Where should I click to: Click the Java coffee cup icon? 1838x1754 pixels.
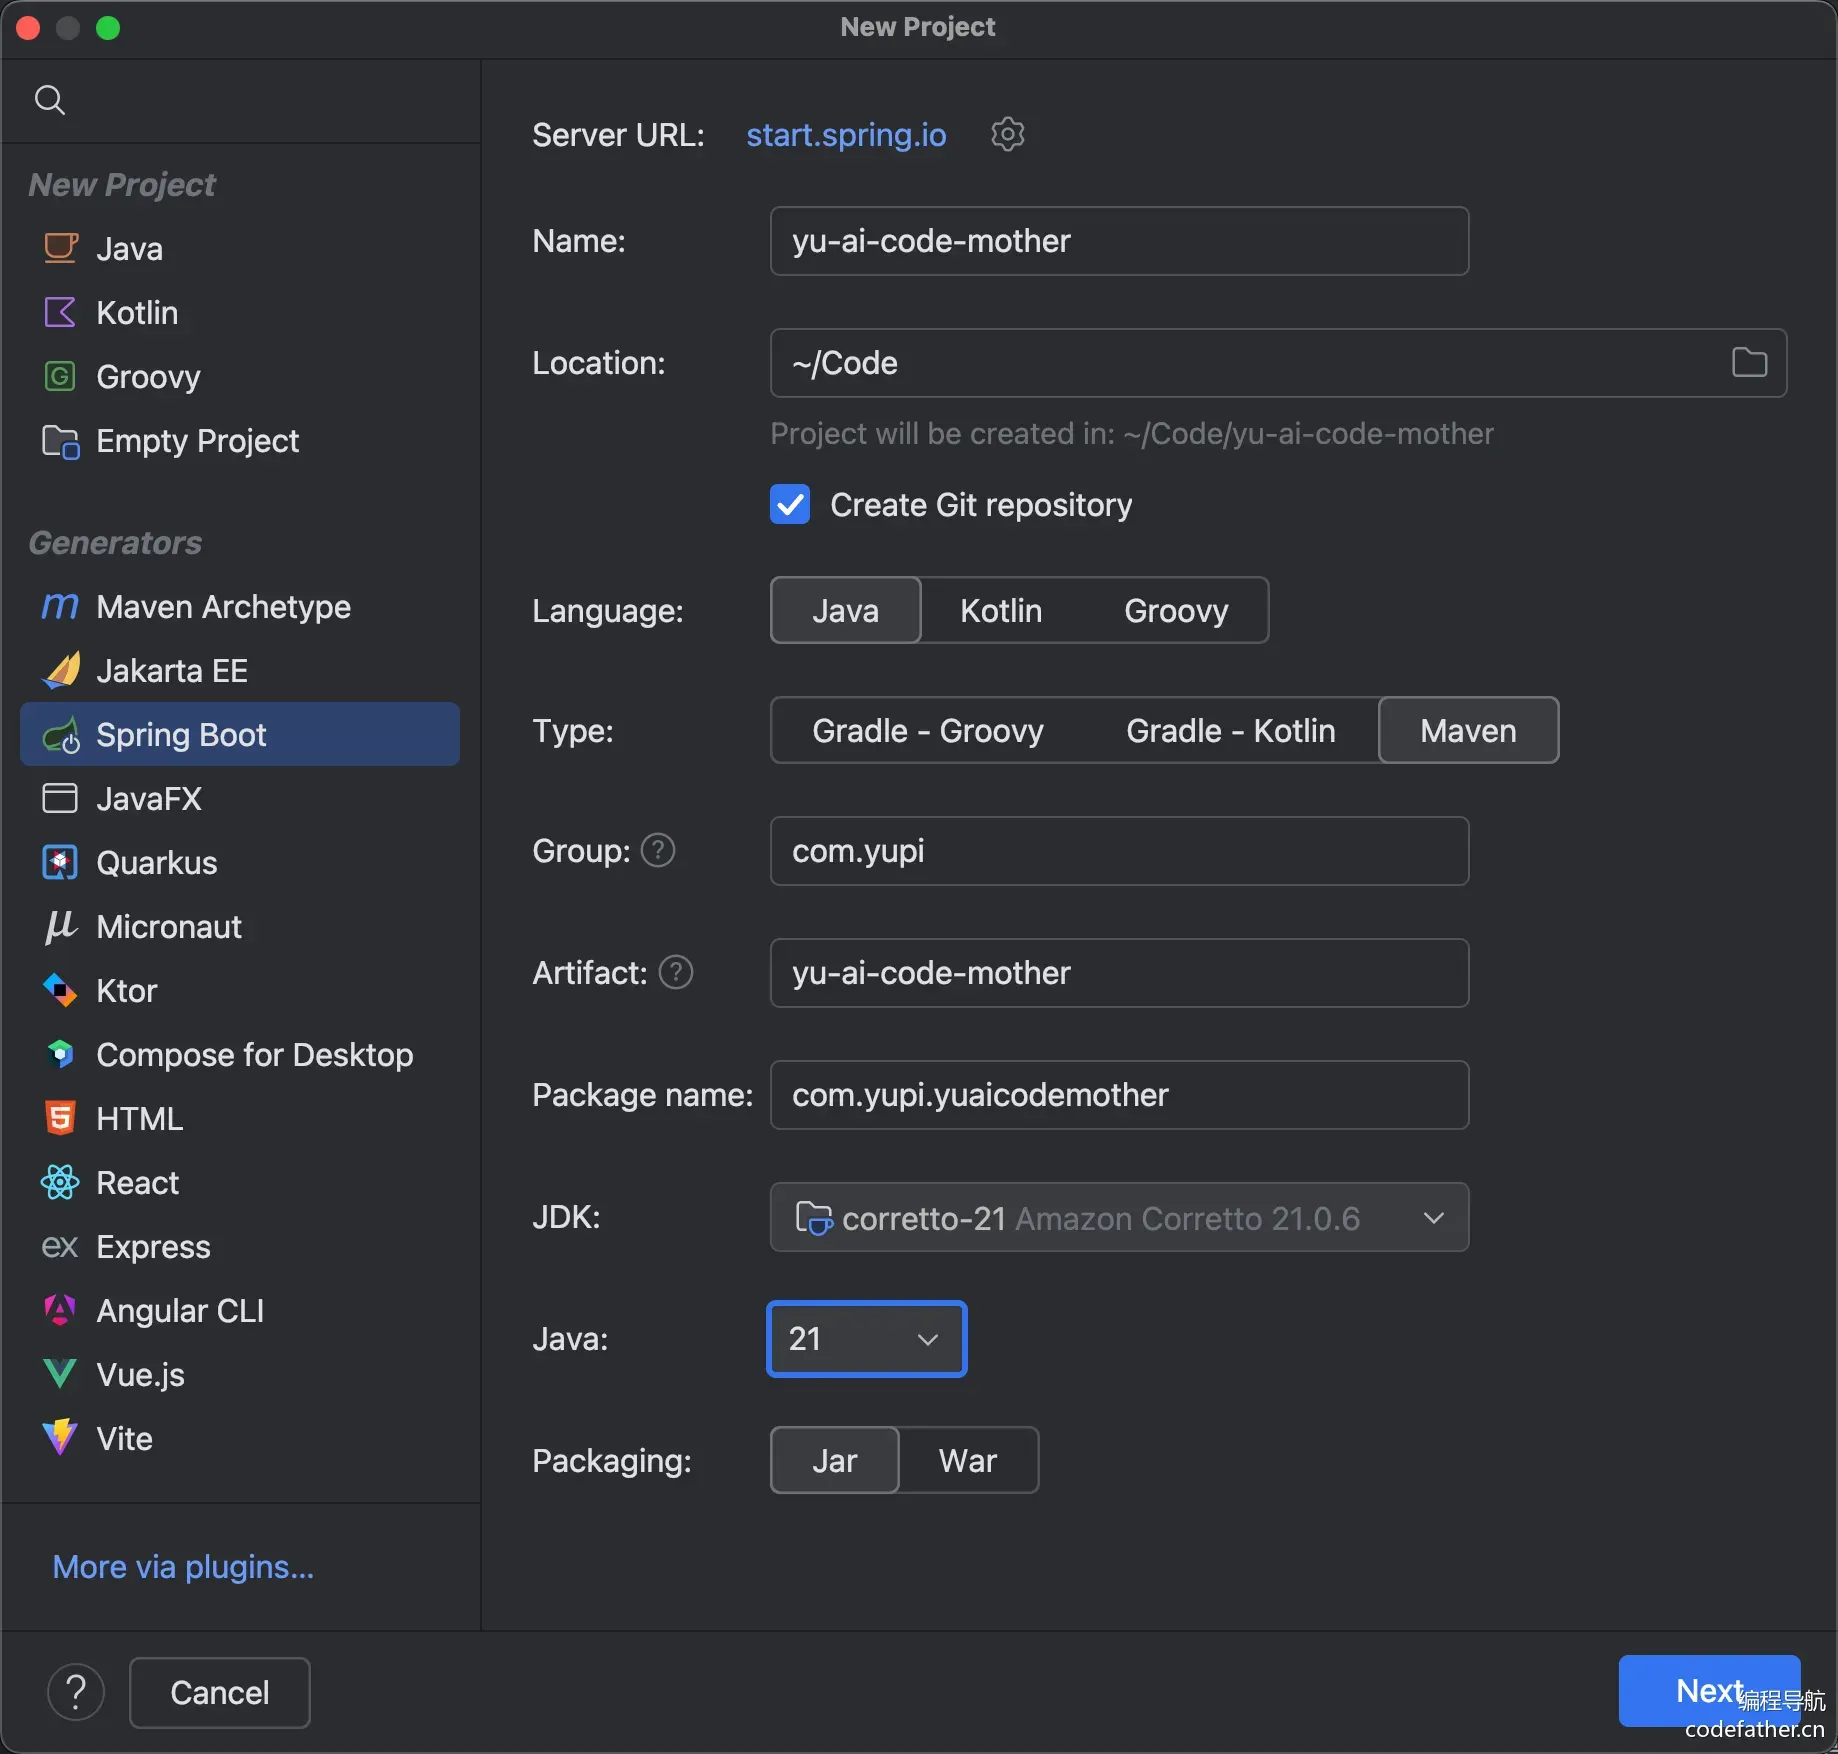[60, 248]
